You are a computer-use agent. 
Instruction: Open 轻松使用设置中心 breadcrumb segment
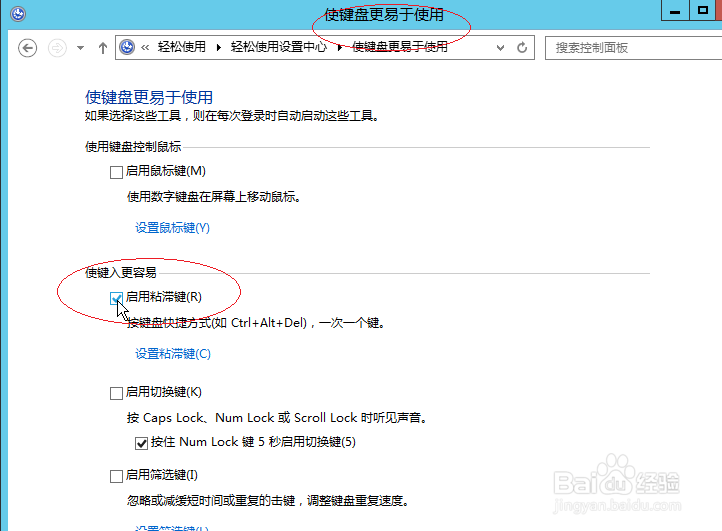pos(279,47)
